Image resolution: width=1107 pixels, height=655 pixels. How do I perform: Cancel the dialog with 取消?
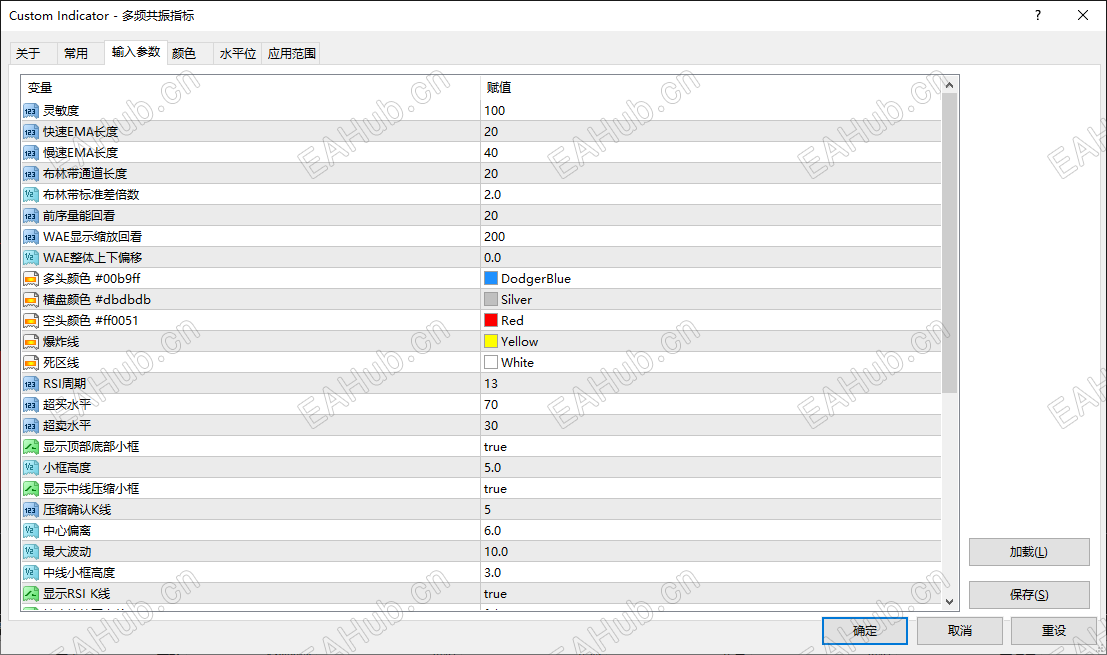click(959, 631)
